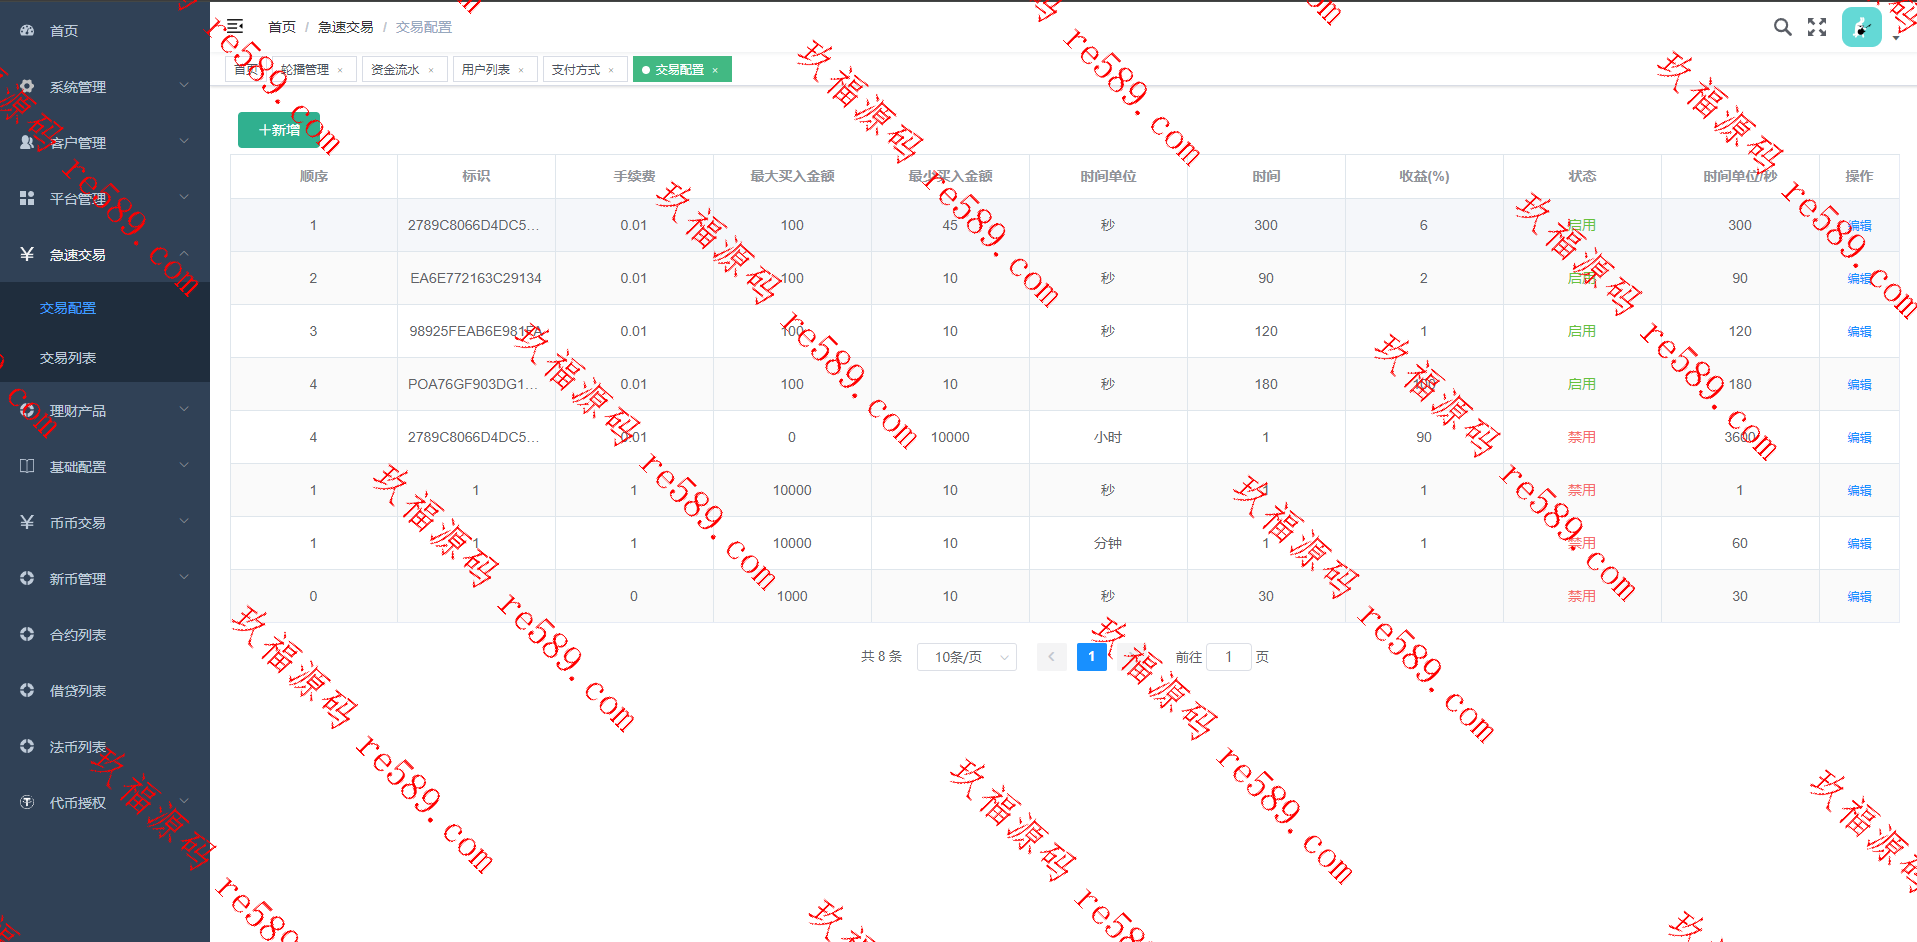
Task: Click the 最大买入金额 column header
Action: tap(792, 176)
